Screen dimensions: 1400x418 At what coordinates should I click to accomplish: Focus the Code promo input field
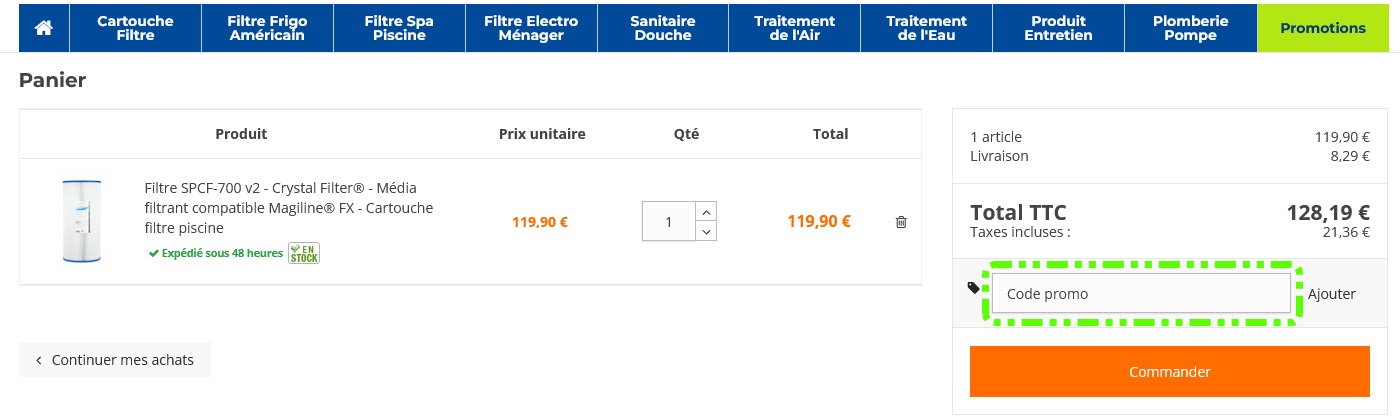(x=1141, y=294)
